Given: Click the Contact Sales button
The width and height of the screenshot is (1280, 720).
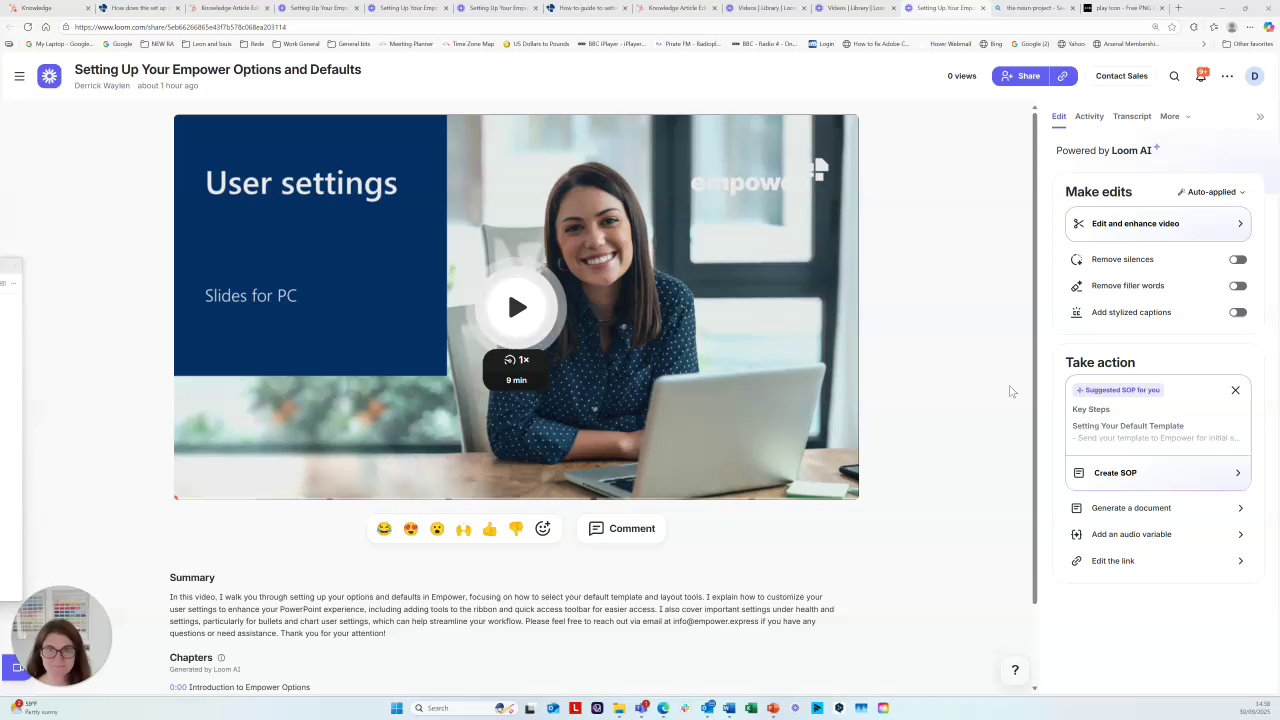Looking at the screenshot, I should (1121, 76).
